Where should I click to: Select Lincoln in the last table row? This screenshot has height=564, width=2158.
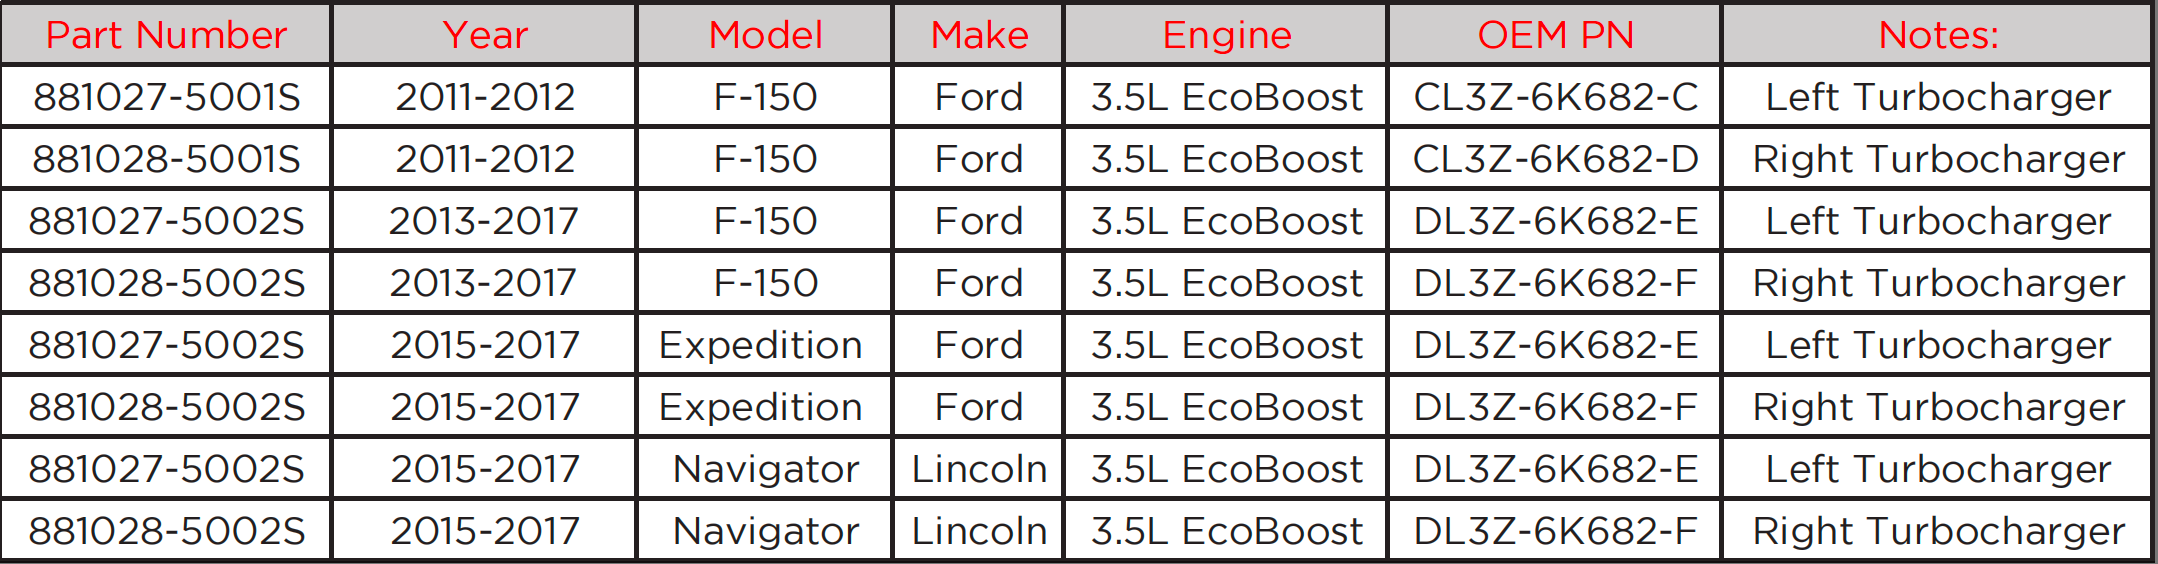click(x=979, y=531)
